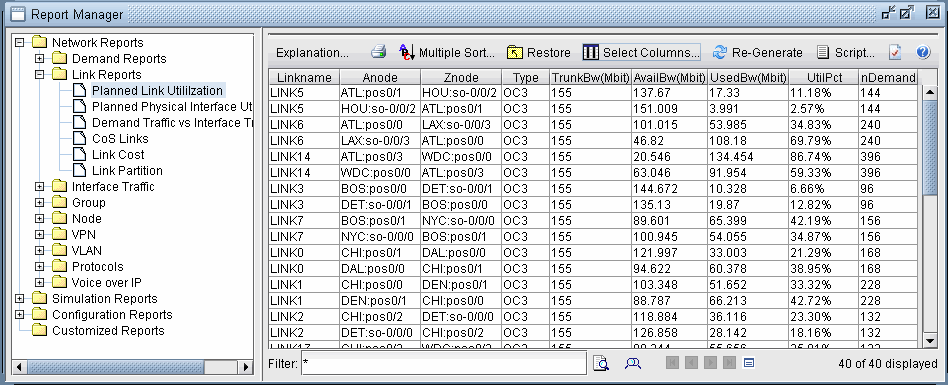This screenshot has height=385, width=948.
Task: Open the Link Partition report
Action: 127,170
